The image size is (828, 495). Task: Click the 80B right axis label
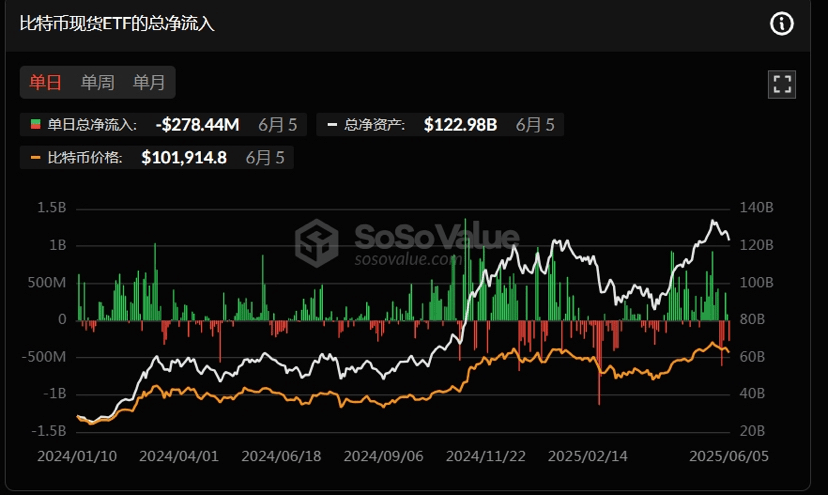[752, 320]
